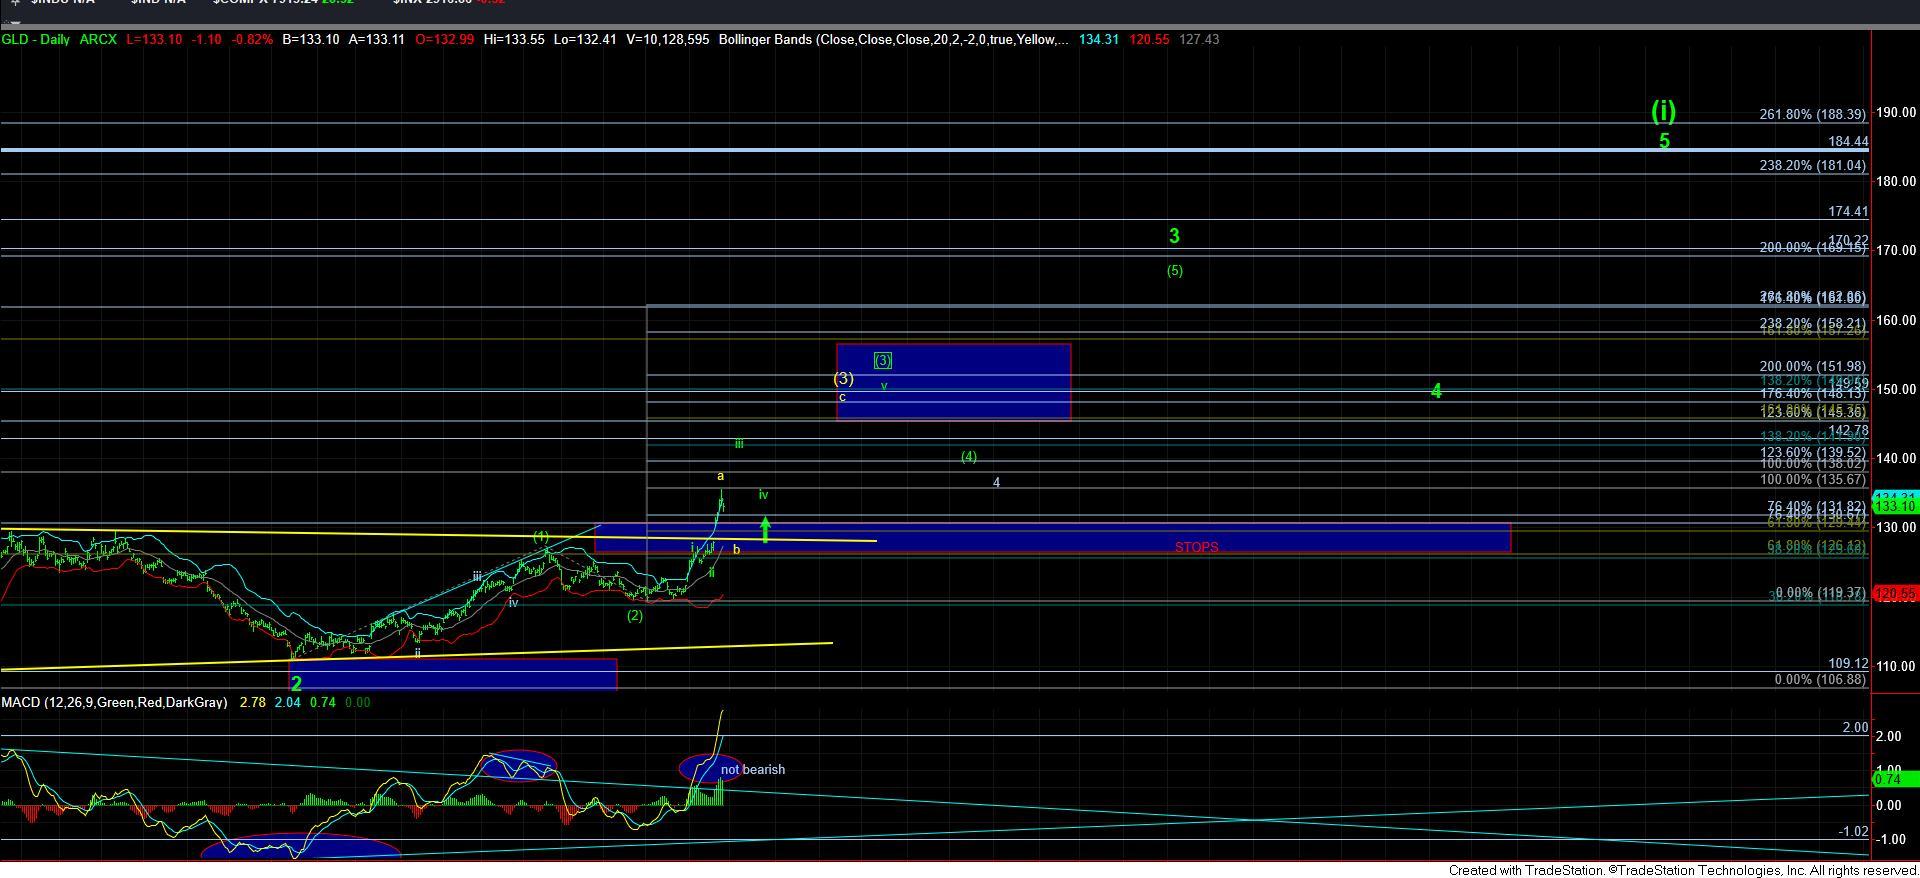This screenshot has width=1920, height=878.
Task: Click the green wave 3 label near 170
Action: pos(1174,236)
